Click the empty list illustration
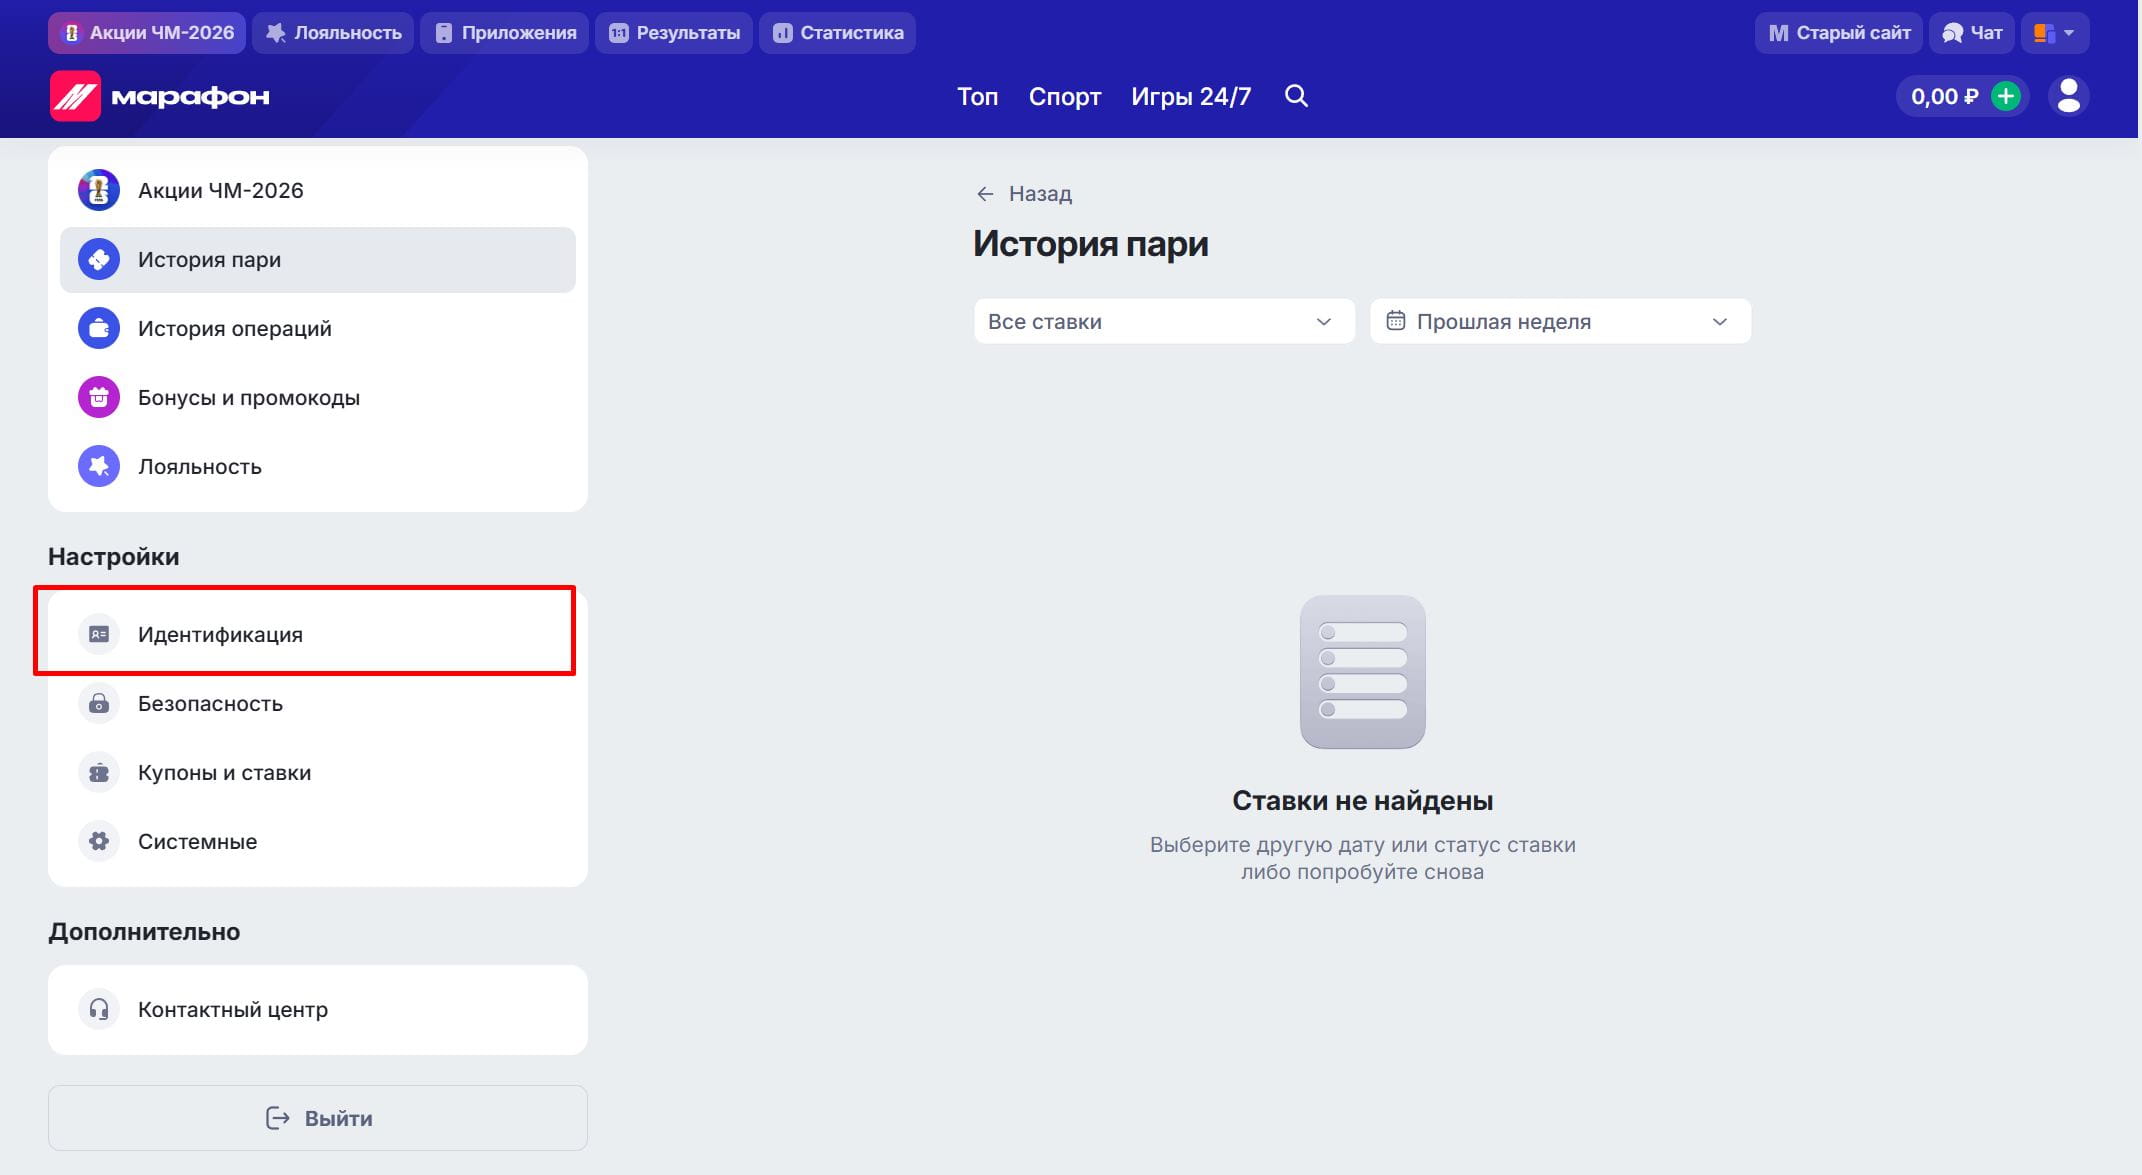Screen dimensions: 2142x1175 point(1362,671)
